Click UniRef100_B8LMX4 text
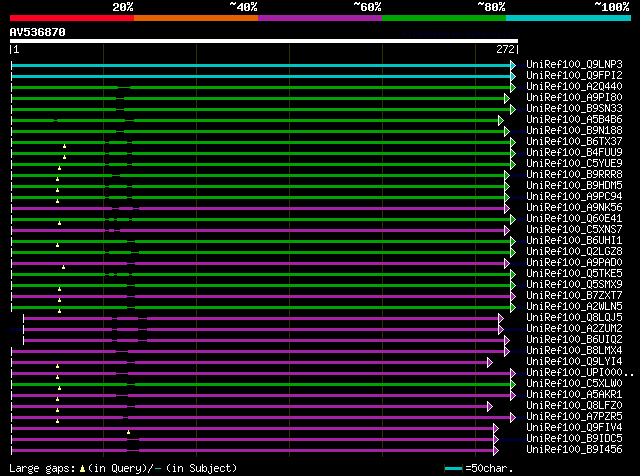The width and height of the screenshot is (640, 476). (574, 351)
